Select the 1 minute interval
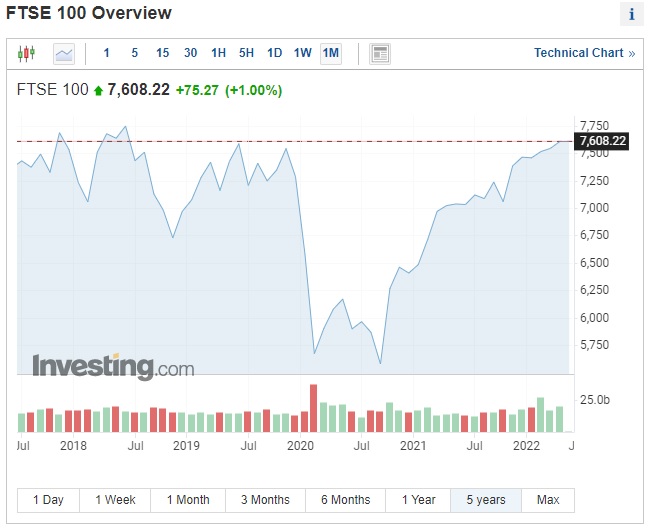This screenshot has height=529, width=650. point(107,53)
